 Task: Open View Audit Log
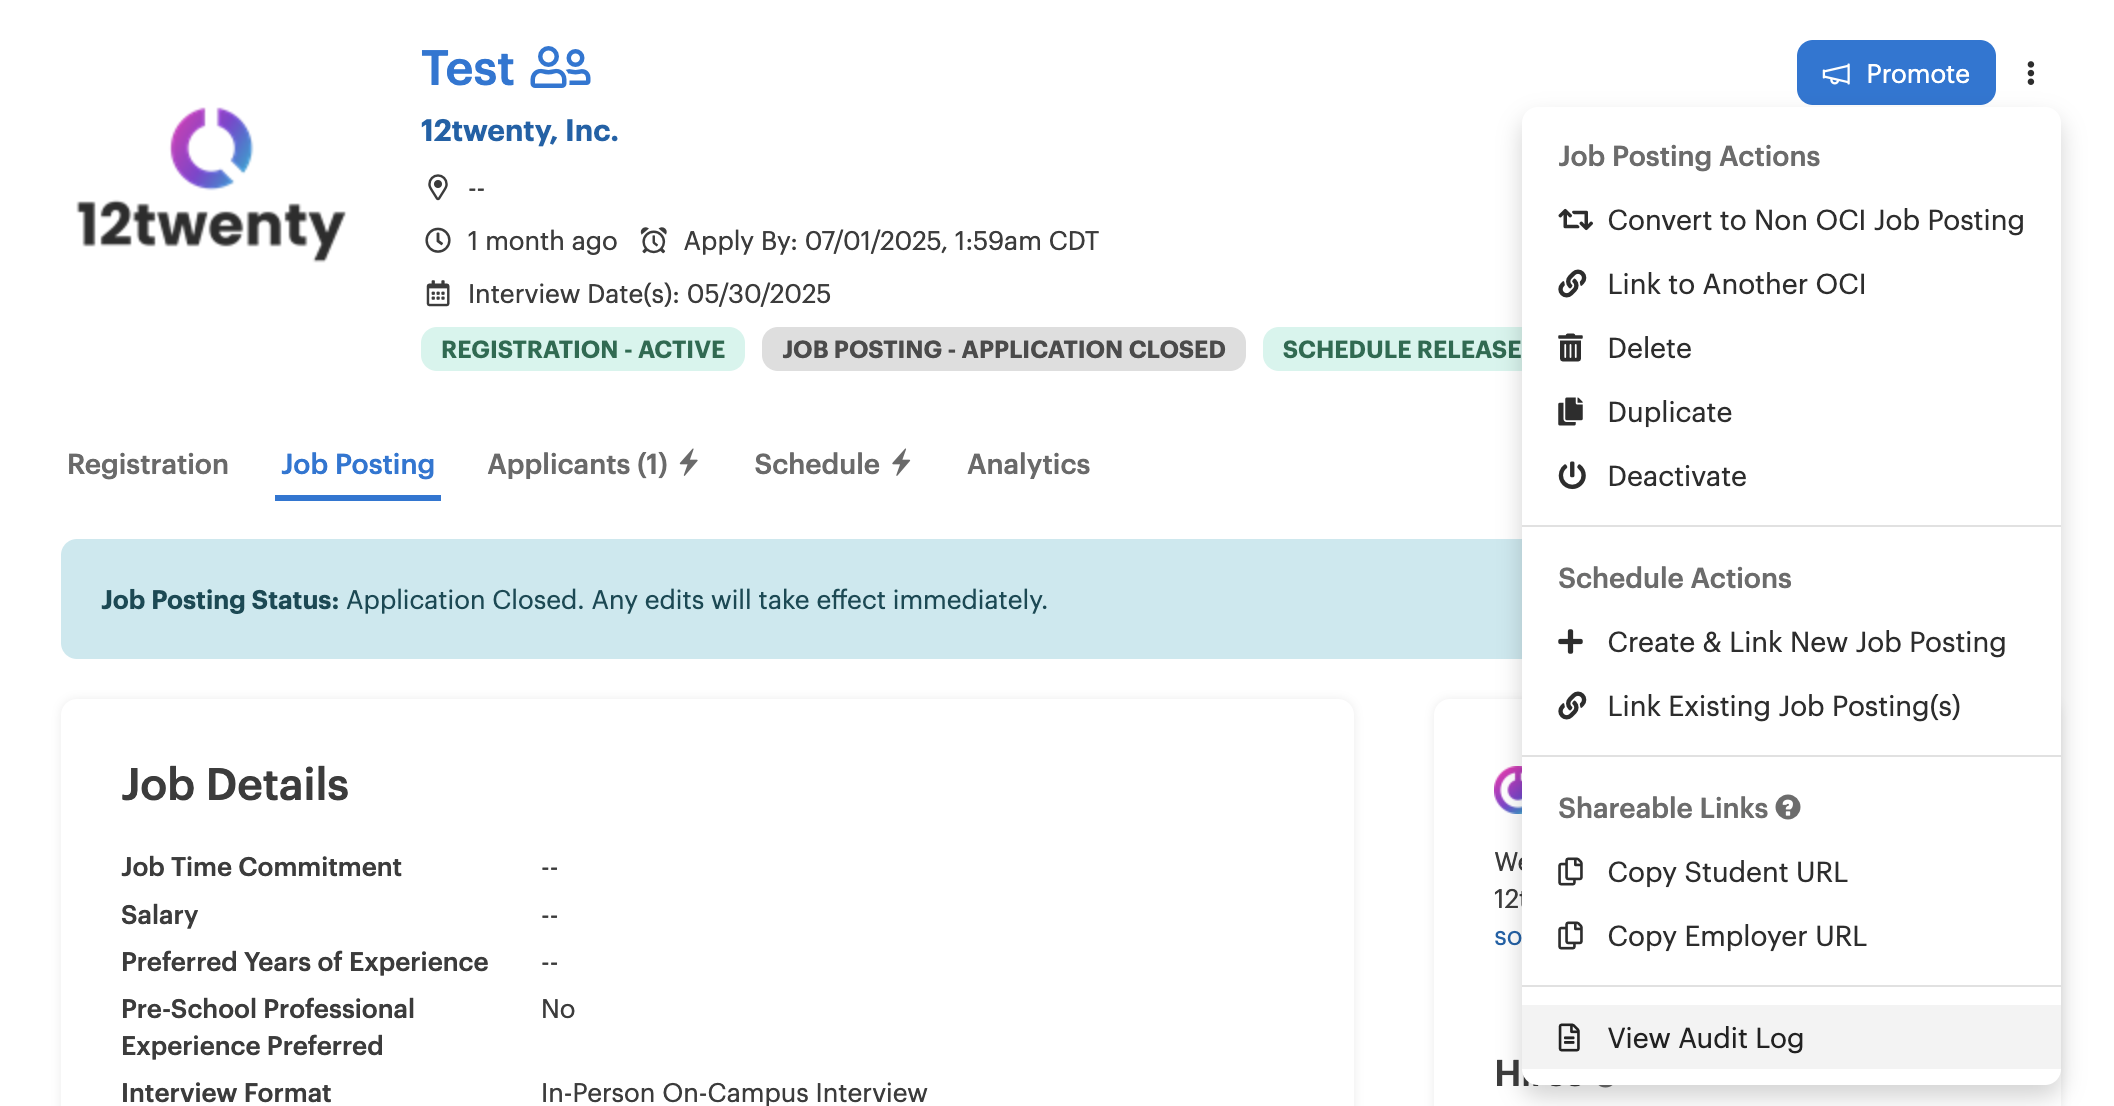coord(1705,1038)
